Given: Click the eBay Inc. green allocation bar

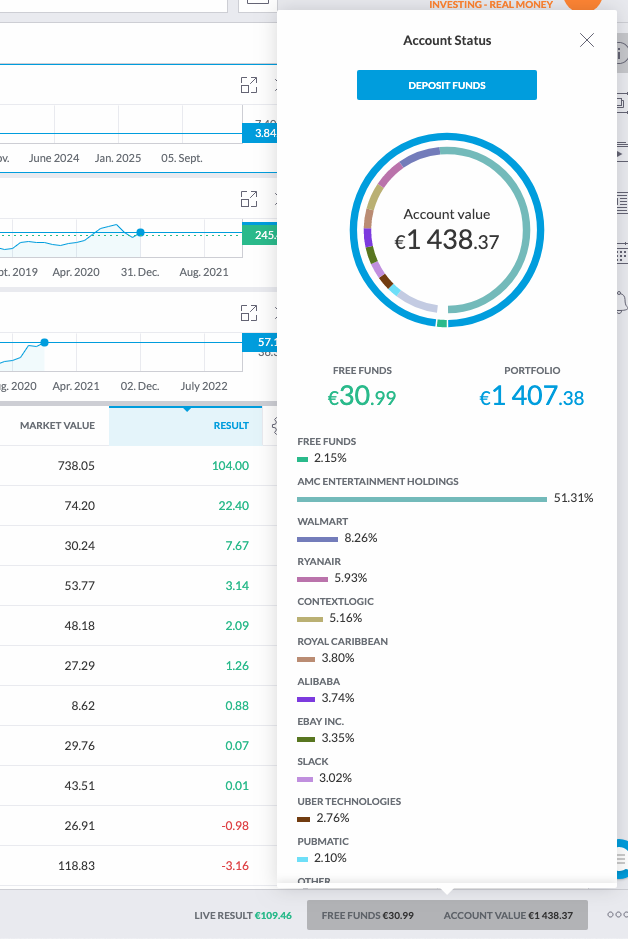Looking at the screenshot, I should (306, 739).
